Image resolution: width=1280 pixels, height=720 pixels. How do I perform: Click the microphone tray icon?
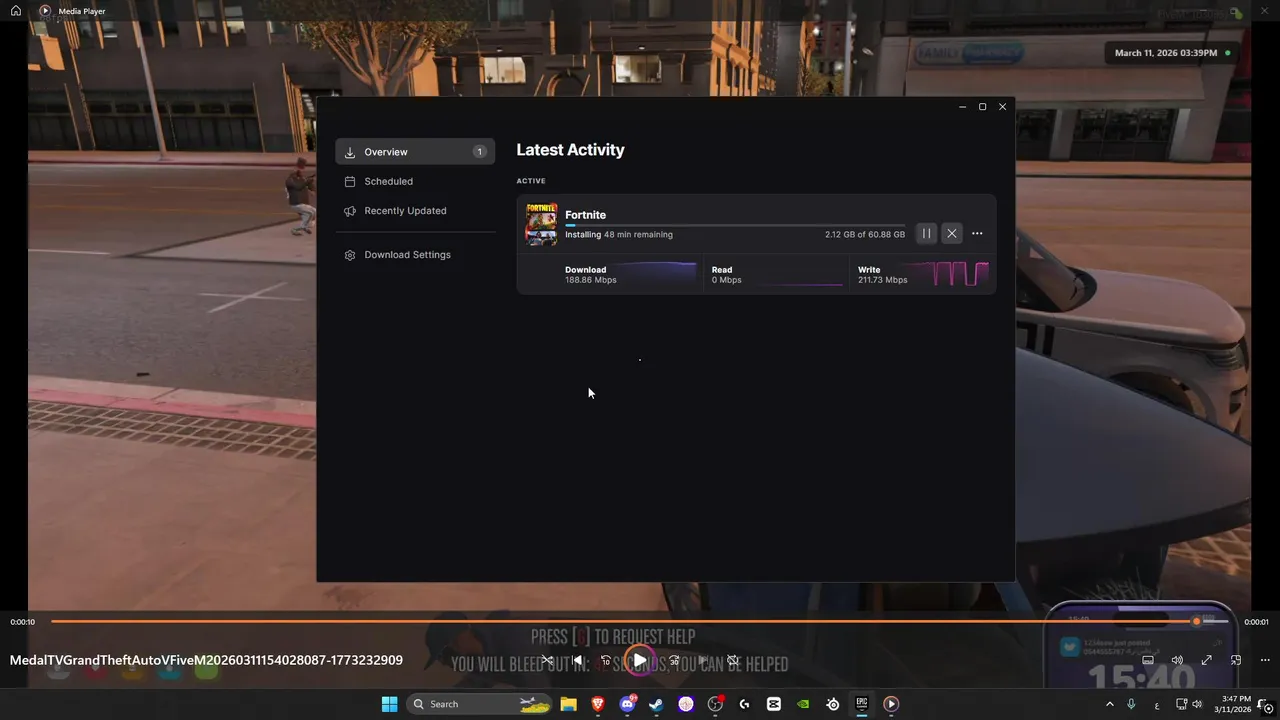click(1132, 704)
